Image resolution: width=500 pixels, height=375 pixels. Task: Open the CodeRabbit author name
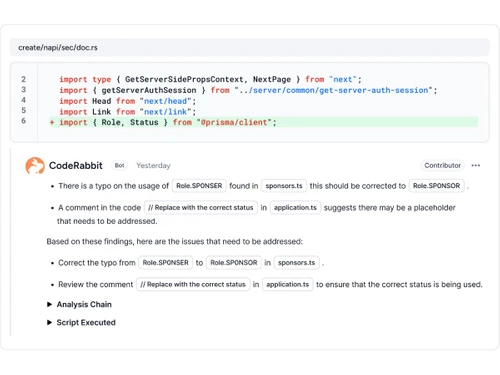pyautogui.click(x=76, y=166)
